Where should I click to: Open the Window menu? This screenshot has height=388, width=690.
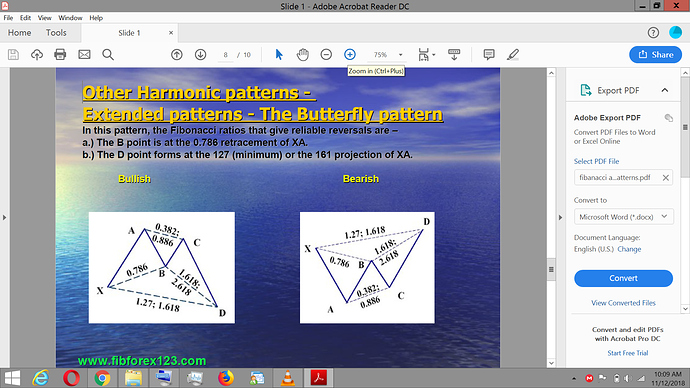coord(70,18)
